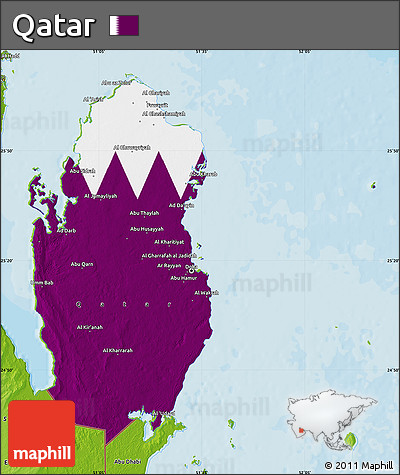Click the Ad Darb town label
Image resolution: width=400 pixels, height=475 pixels.
[x=67, y=230]
